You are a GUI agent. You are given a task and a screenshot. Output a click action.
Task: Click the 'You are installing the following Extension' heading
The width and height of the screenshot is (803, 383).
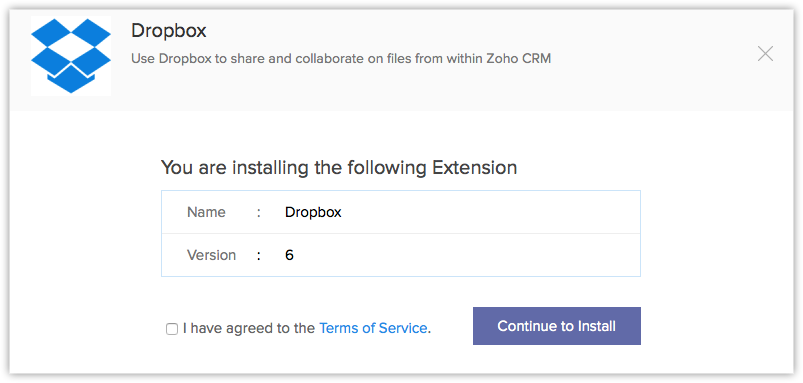pyautogui.click(x=339, y=168)
